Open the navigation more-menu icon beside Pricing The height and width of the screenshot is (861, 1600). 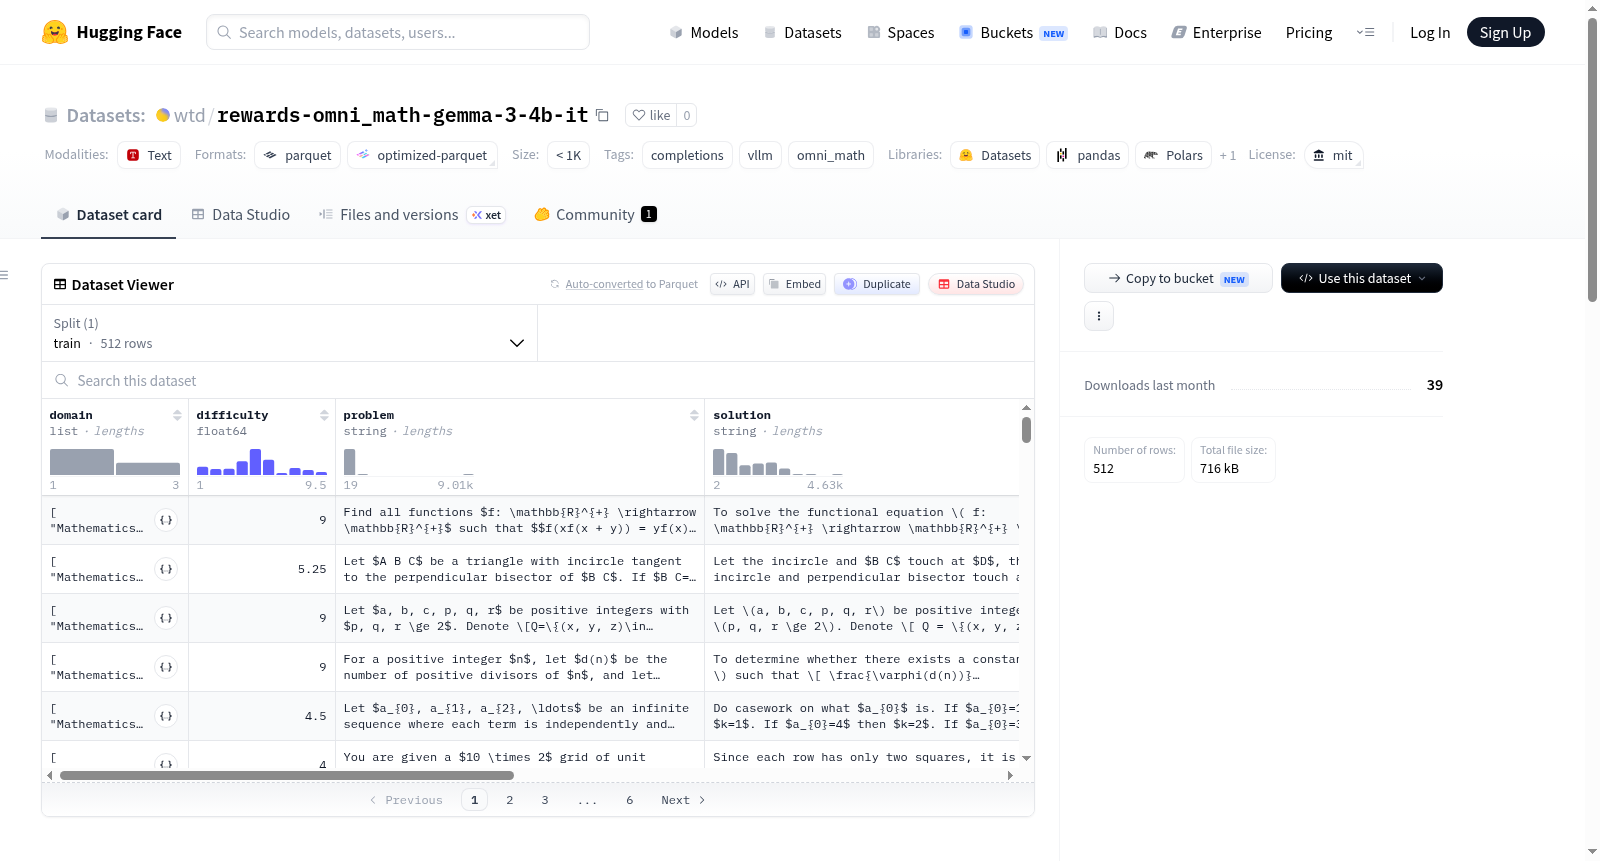tap(1365, 32)
